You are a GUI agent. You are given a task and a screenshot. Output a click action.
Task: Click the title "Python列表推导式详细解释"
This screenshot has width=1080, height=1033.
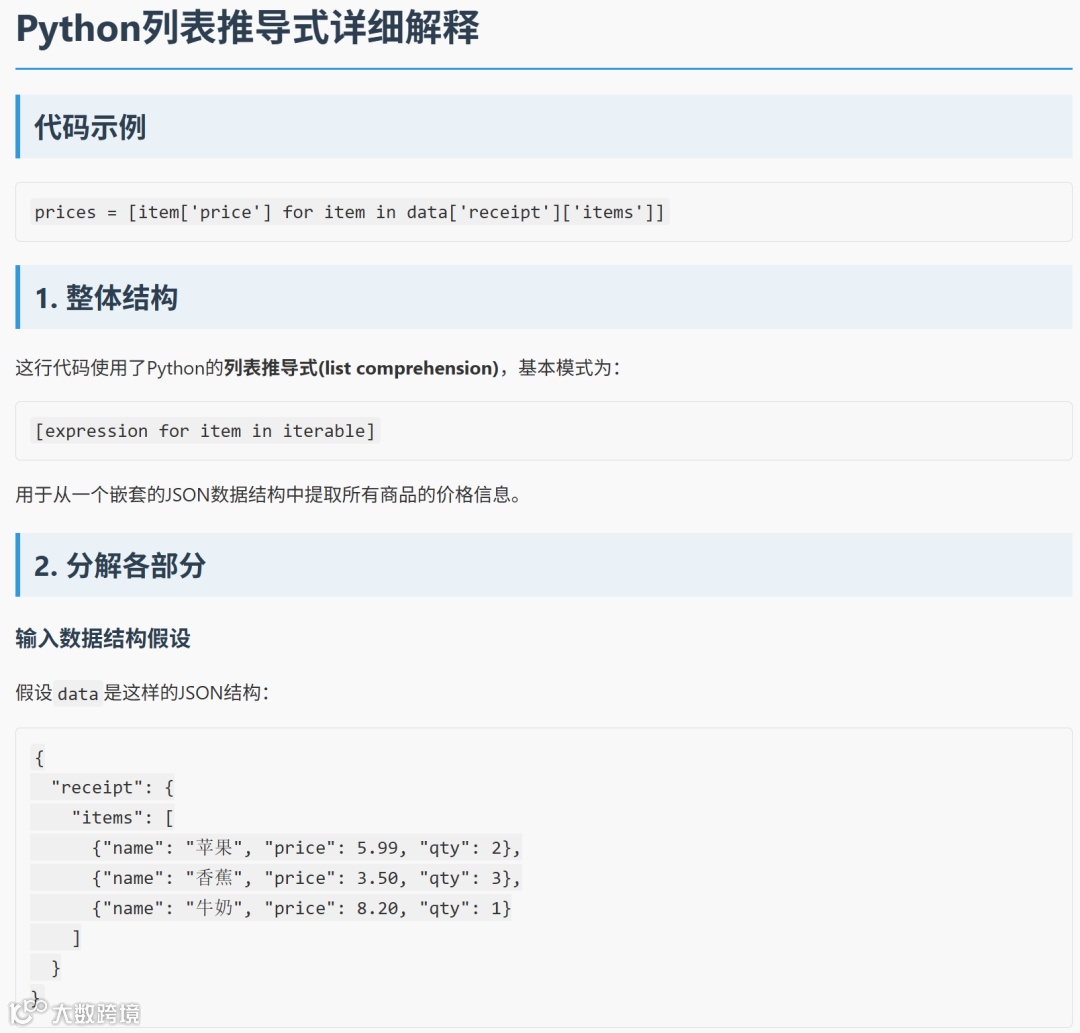tap(247, 29)
